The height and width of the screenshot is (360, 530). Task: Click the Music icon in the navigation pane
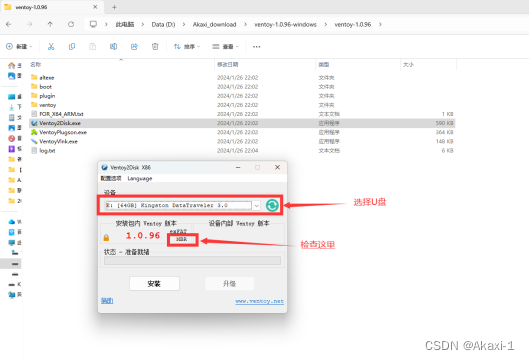11,138
